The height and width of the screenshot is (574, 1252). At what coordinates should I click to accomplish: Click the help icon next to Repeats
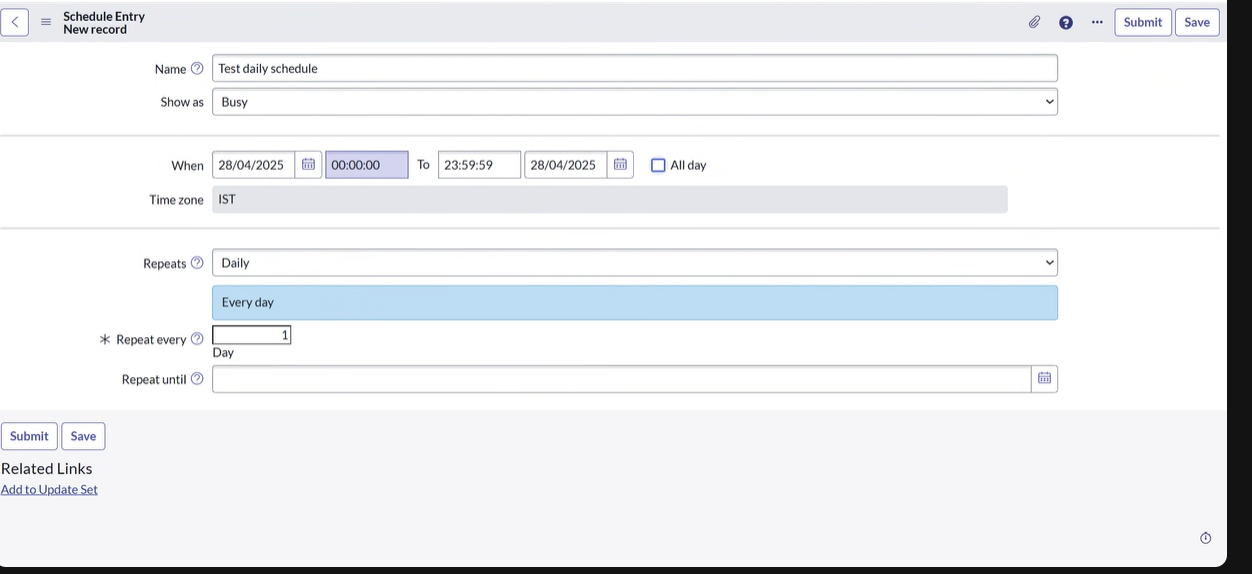click(x=197, y=263)
